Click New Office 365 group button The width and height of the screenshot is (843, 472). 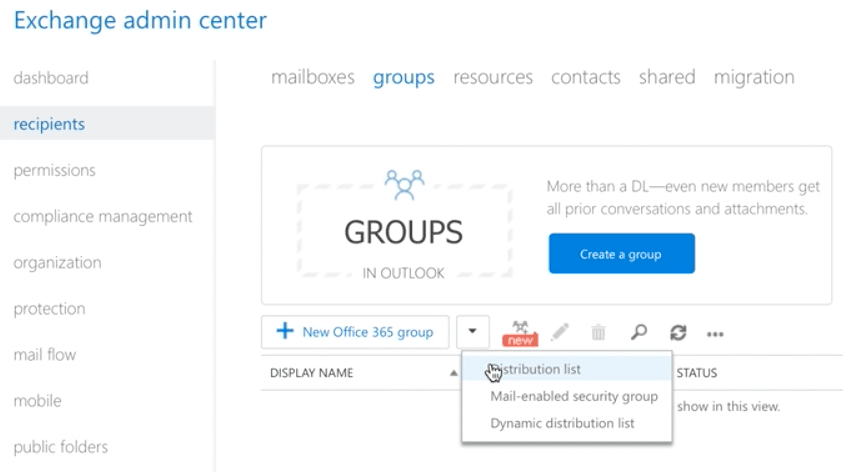click(354, 332)
